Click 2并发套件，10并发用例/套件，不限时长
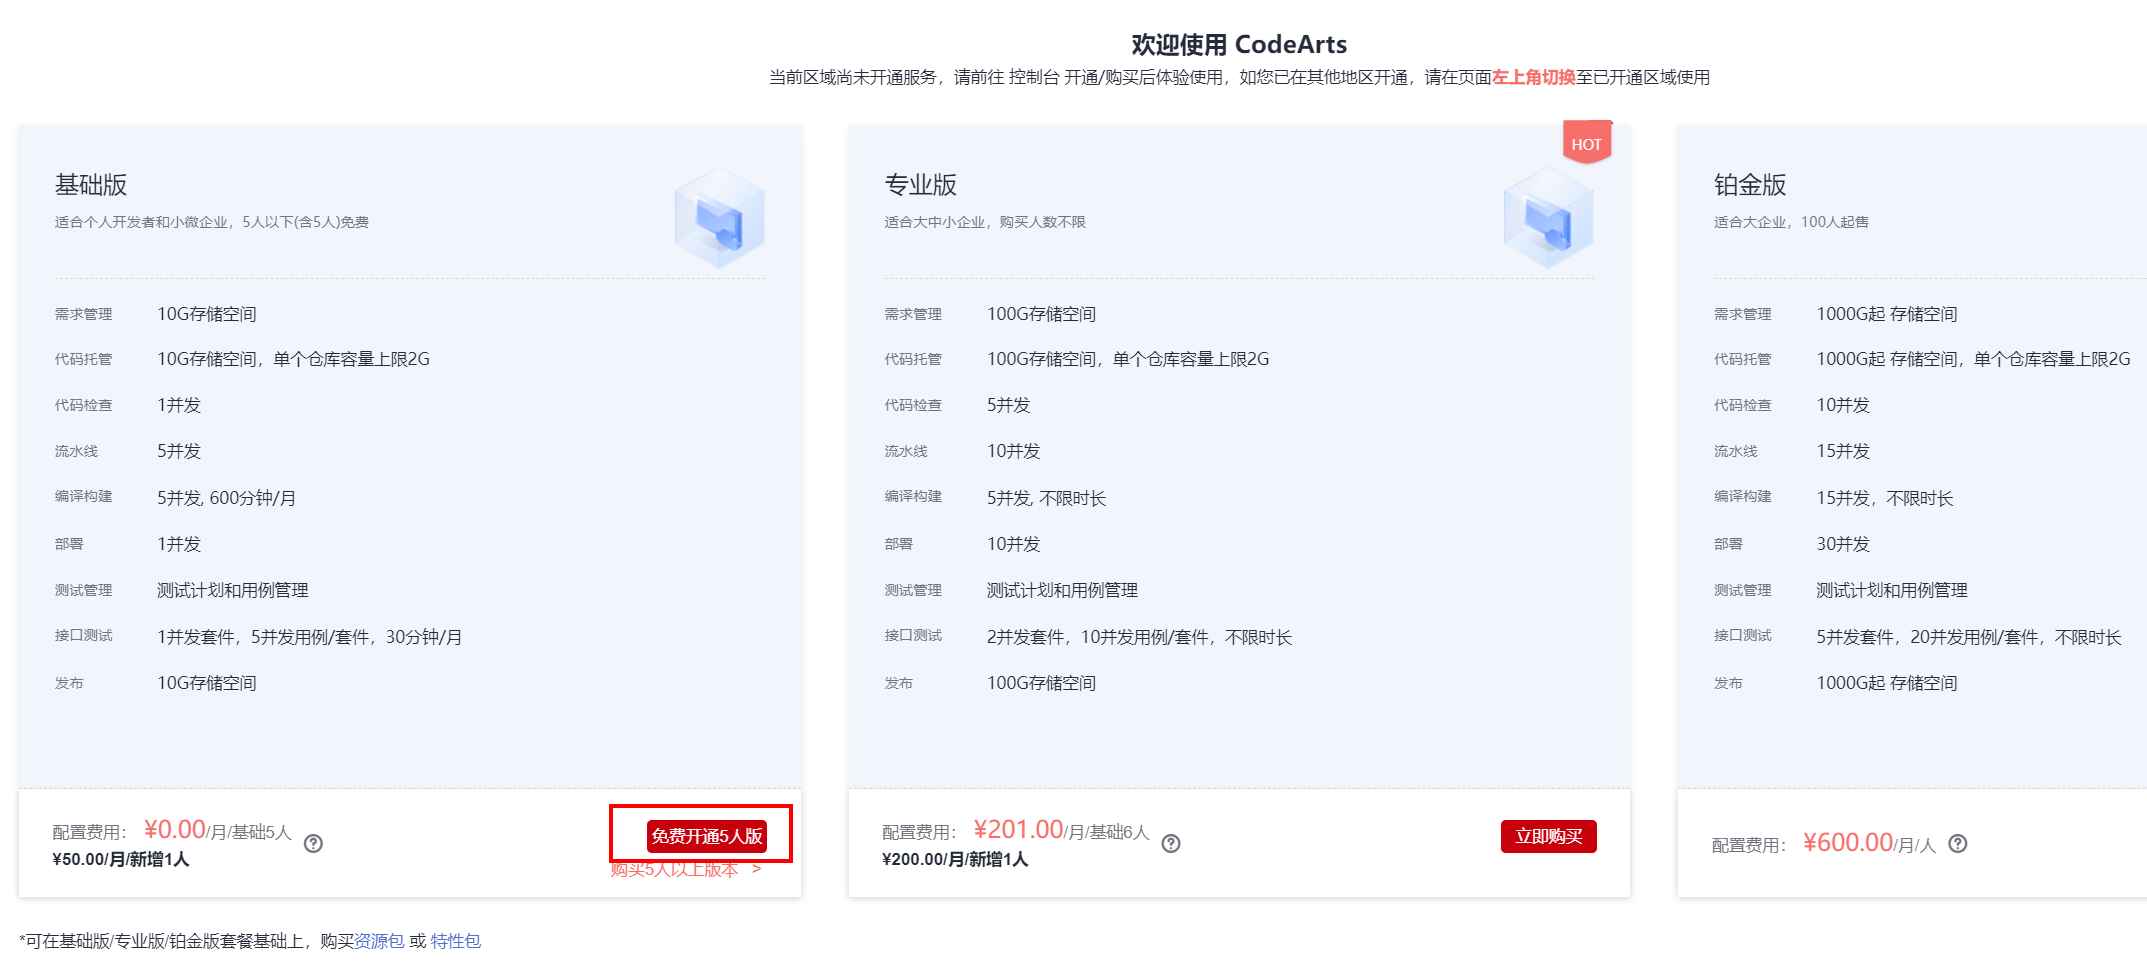The height and width of the screenshot is (965, 2147). (x=1139, y=637)
